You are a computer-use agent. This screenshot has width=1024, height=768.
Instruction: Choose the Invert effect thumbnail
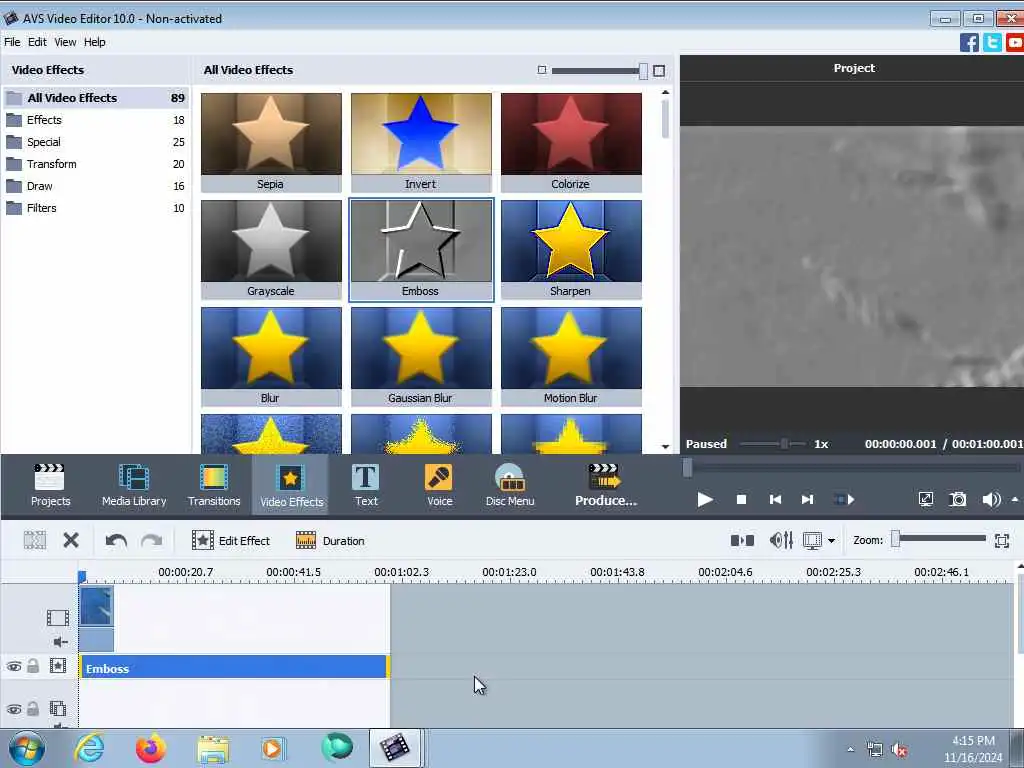coord(421,142)
